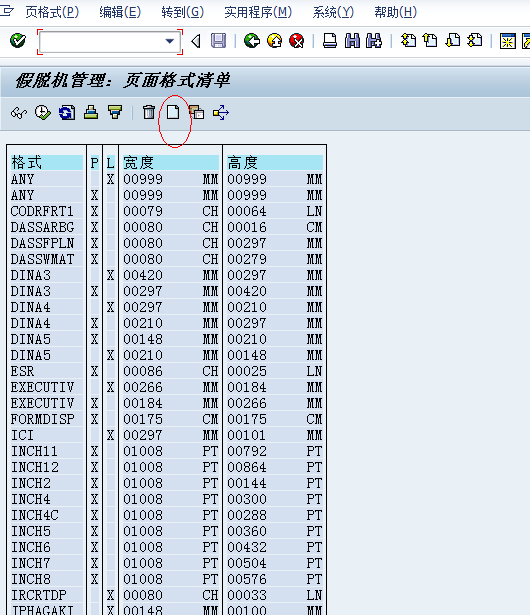This screenshot has height=615, width=530.
Task: Click width value 00086 in ESR row
Action: [143, 371]
